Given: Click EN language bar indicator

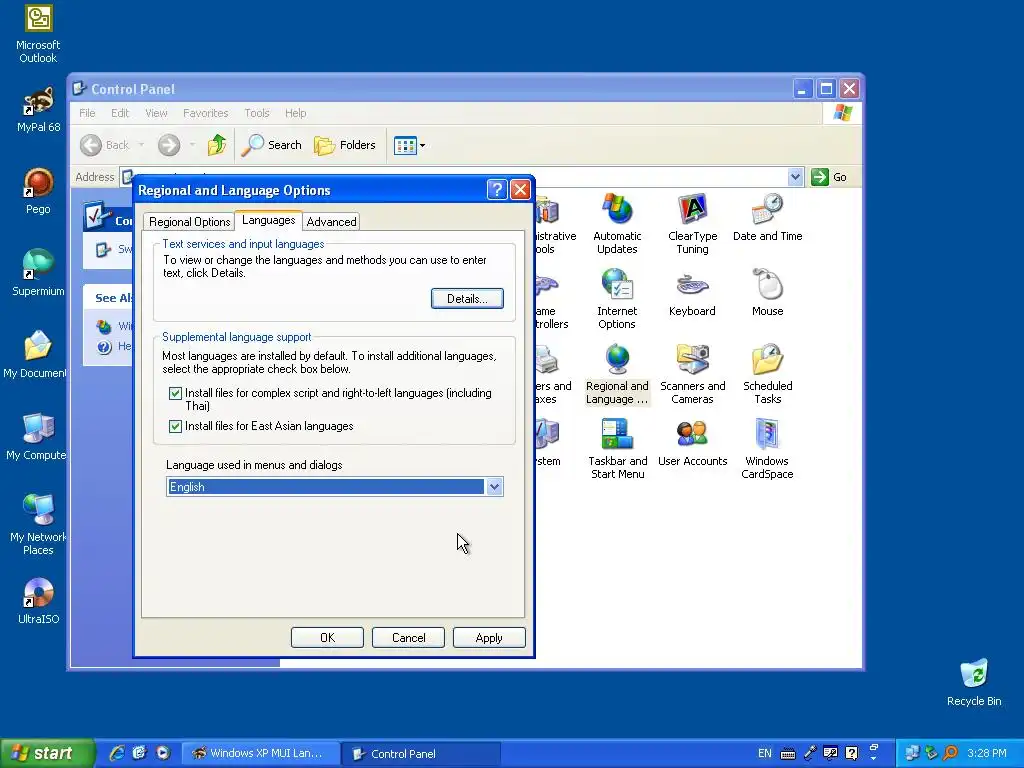Looking at the screenshot, I should coord(764,753).
